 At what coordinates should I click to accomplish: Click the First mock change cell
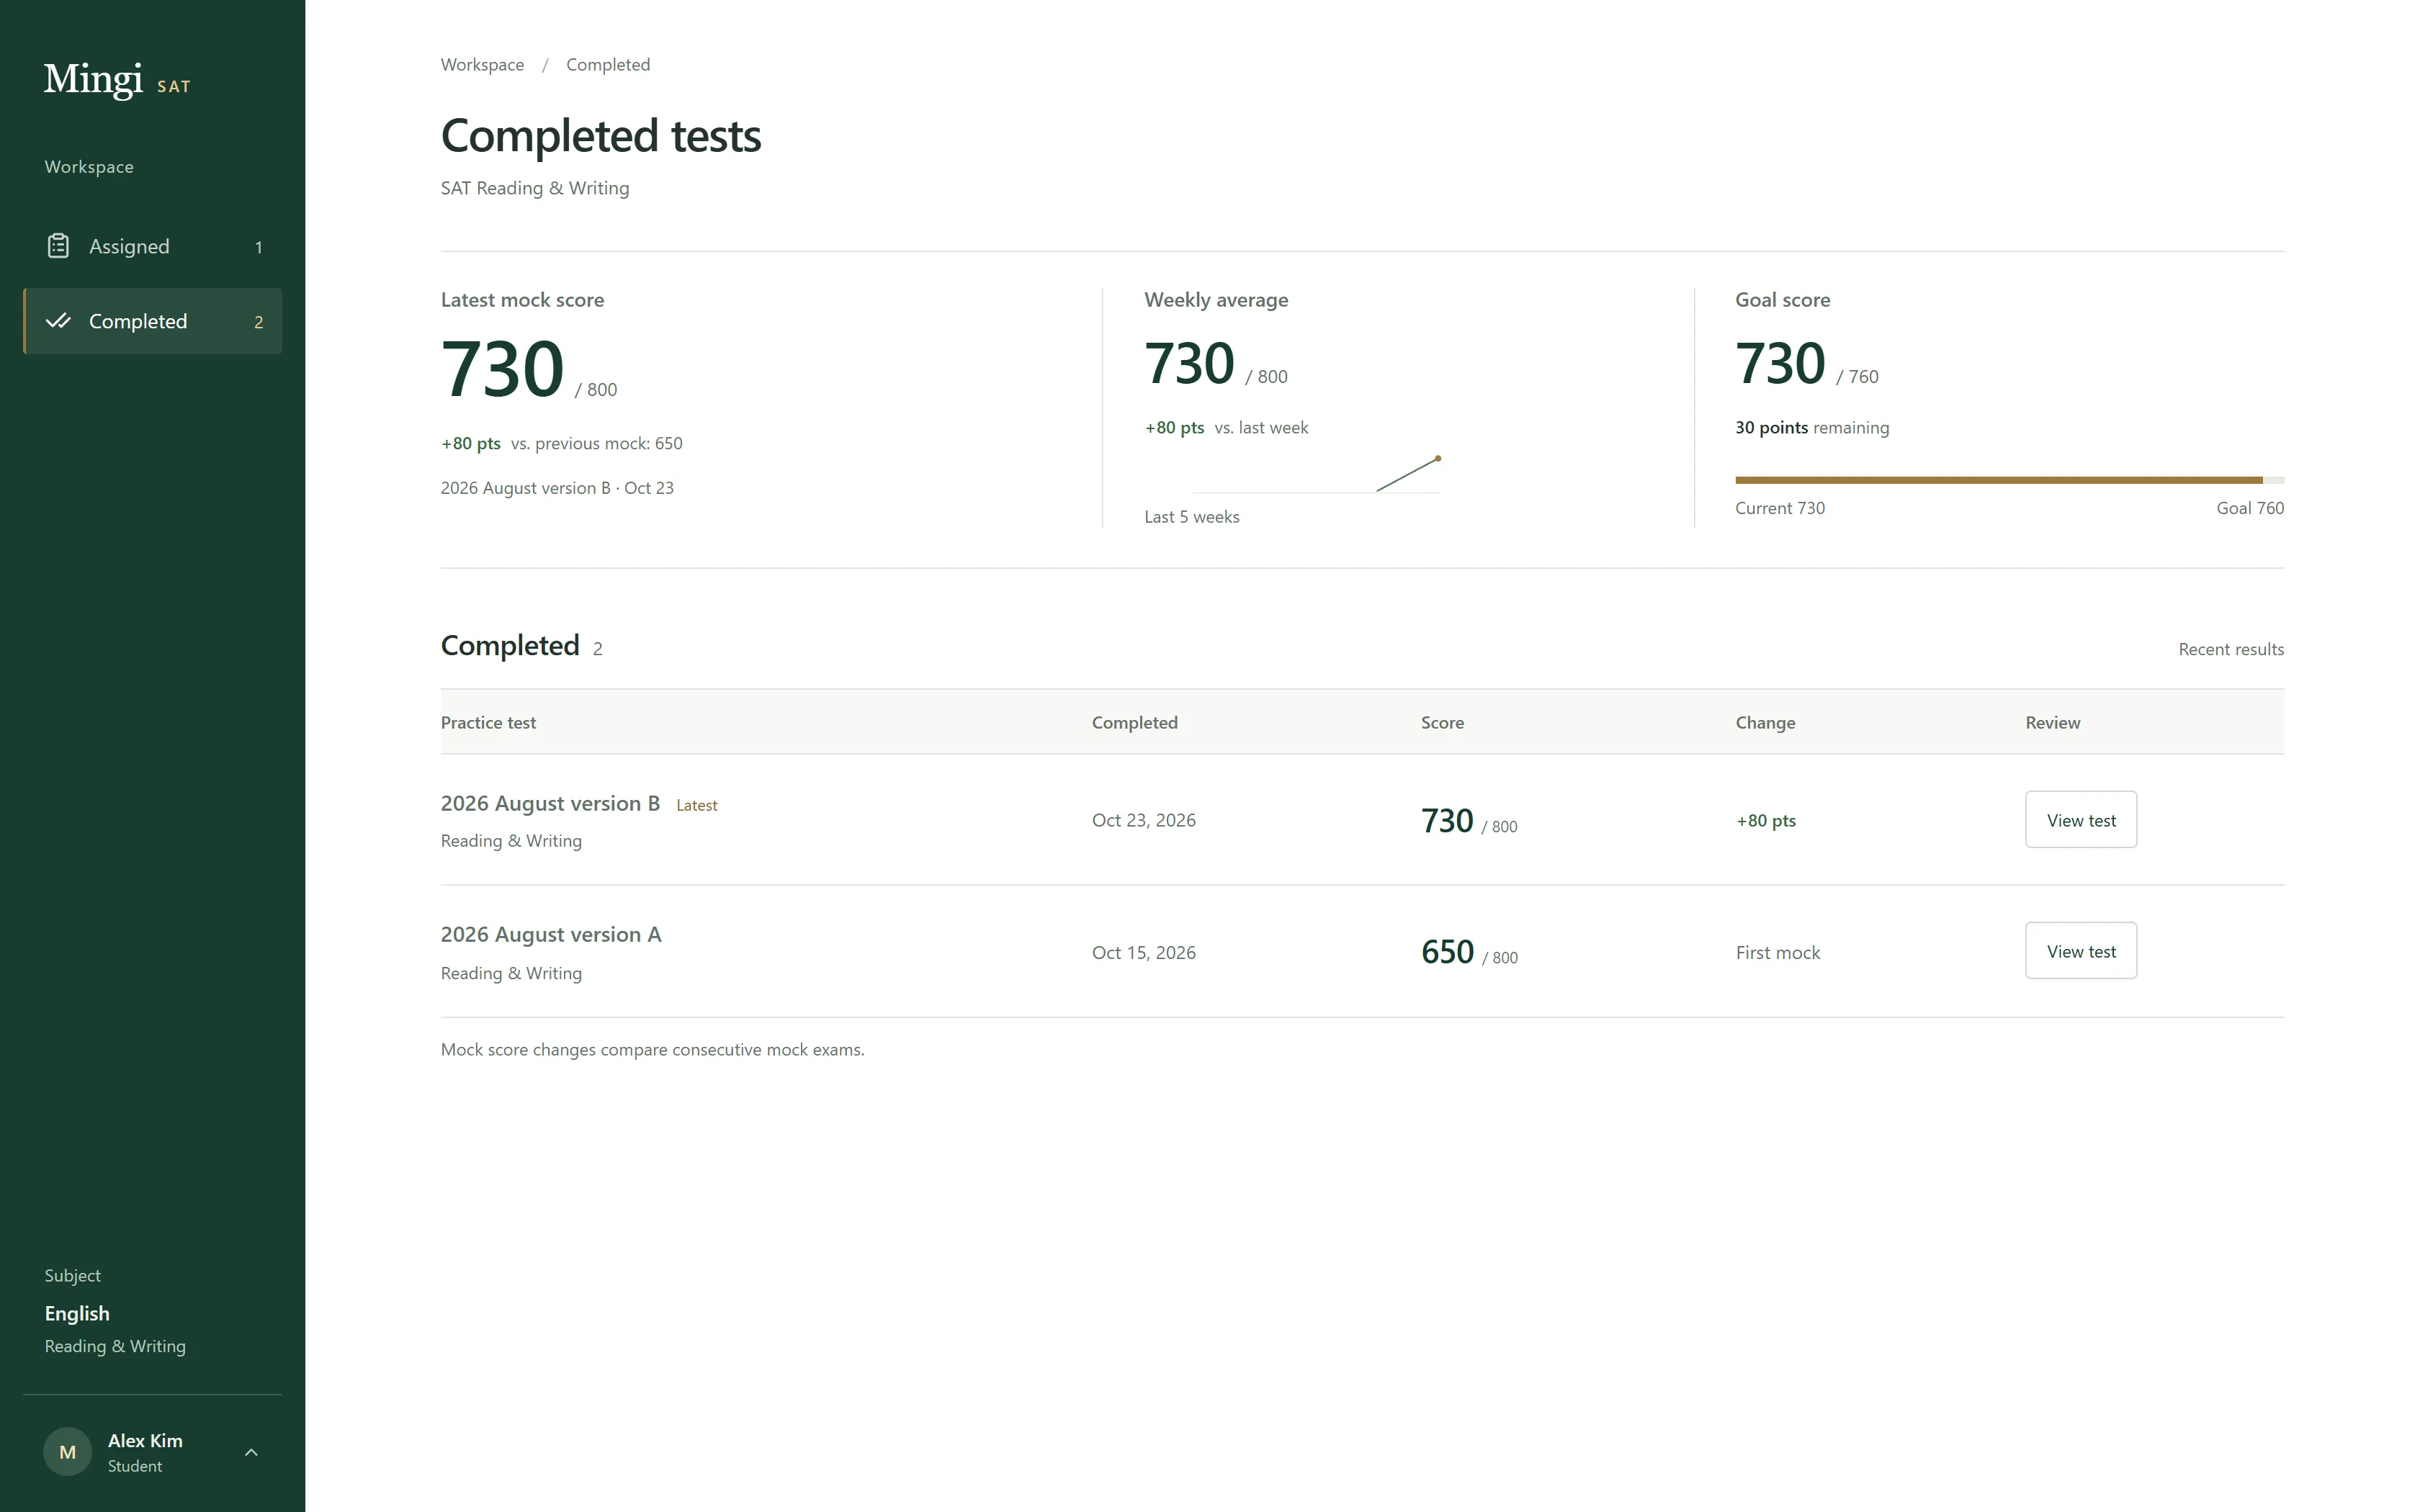point(1778,953)
